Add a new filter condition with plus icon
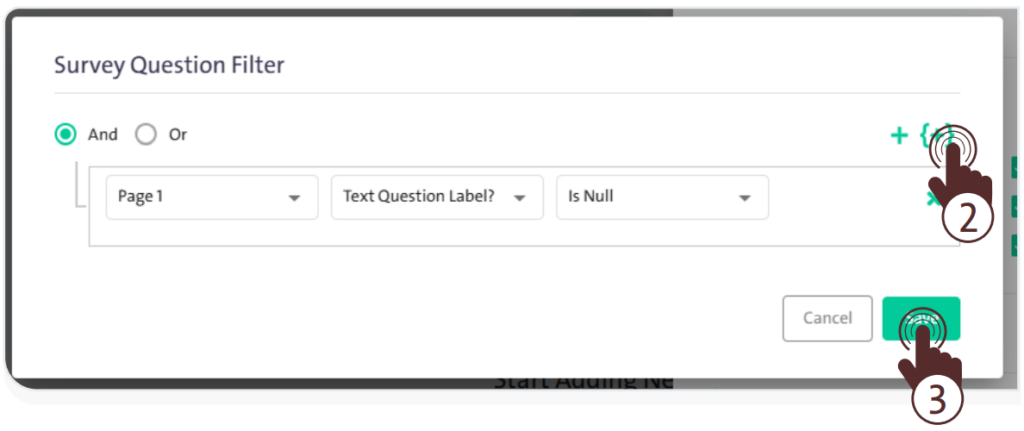The width and height of the screenshot is (1024, 431). (x=899, y=135)
